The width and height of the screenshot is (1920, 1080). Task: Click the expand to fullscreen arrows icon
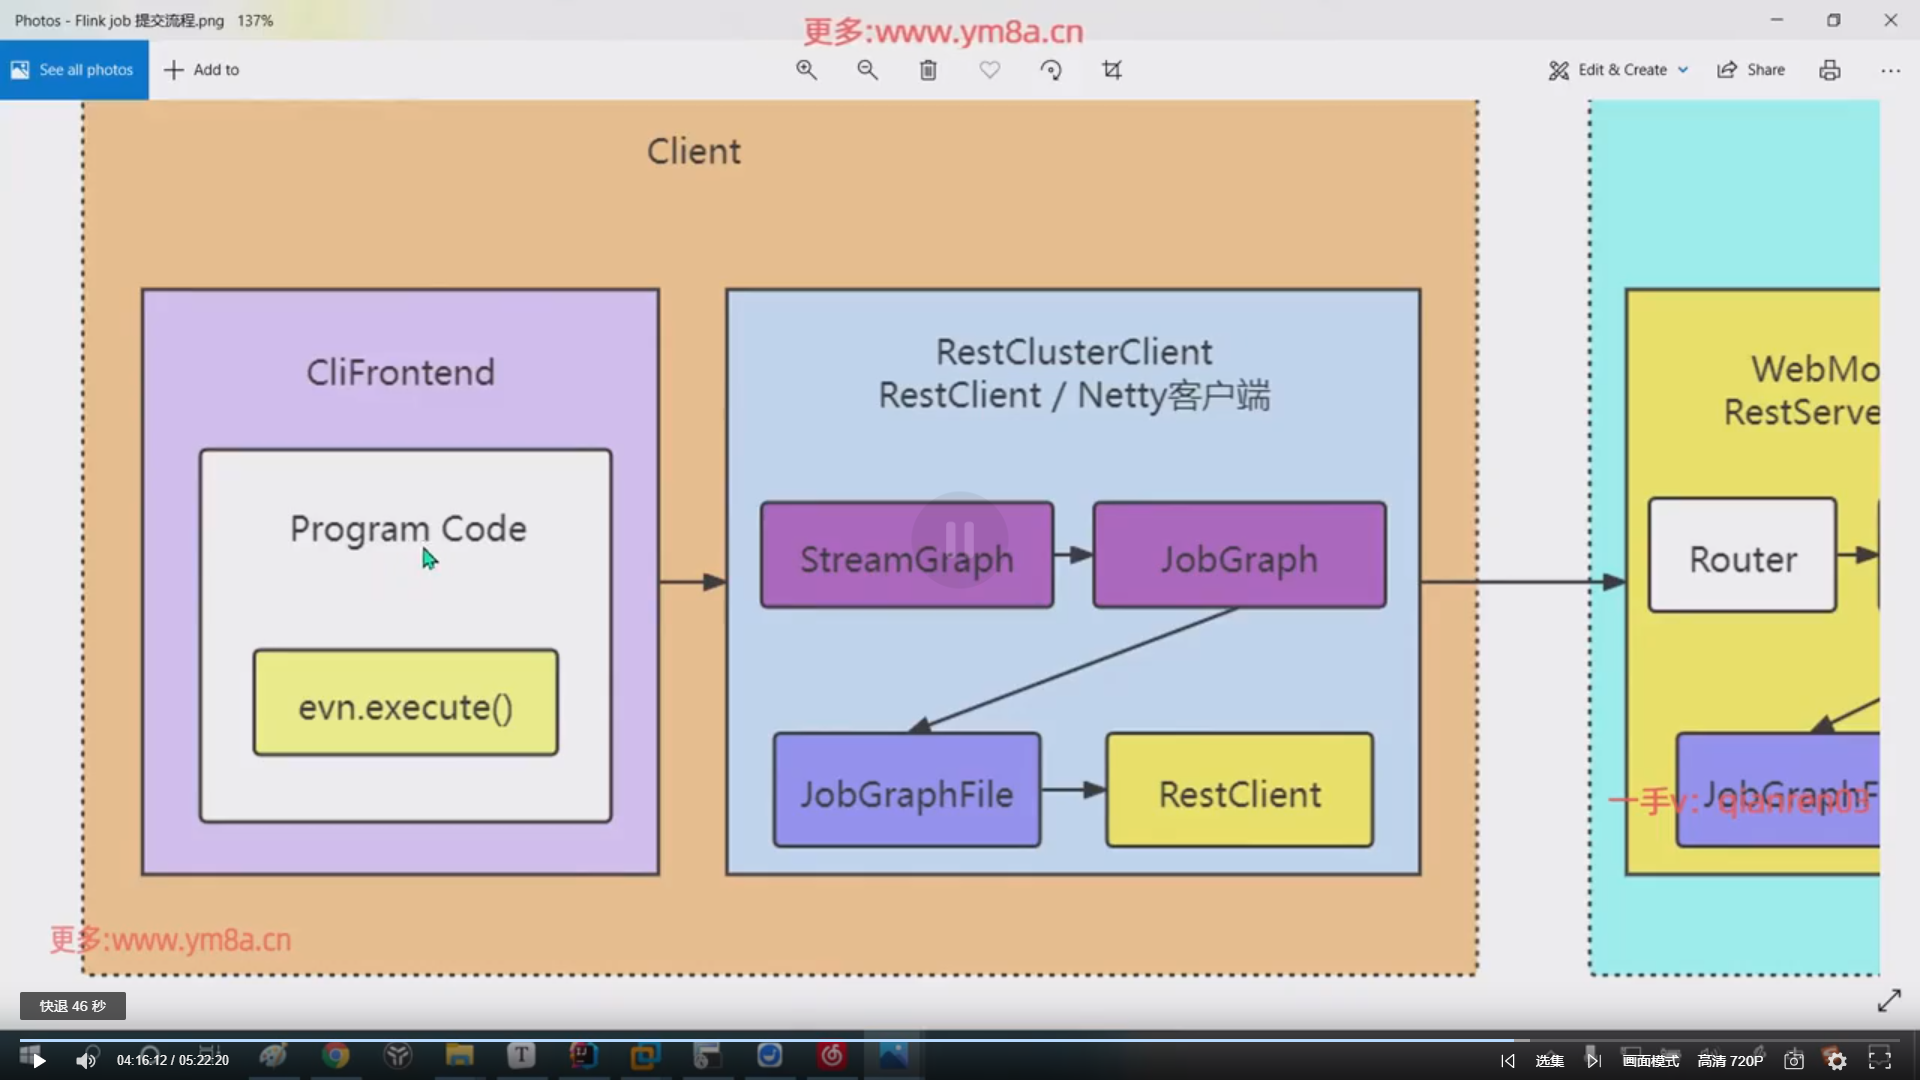[1888, 1001]
